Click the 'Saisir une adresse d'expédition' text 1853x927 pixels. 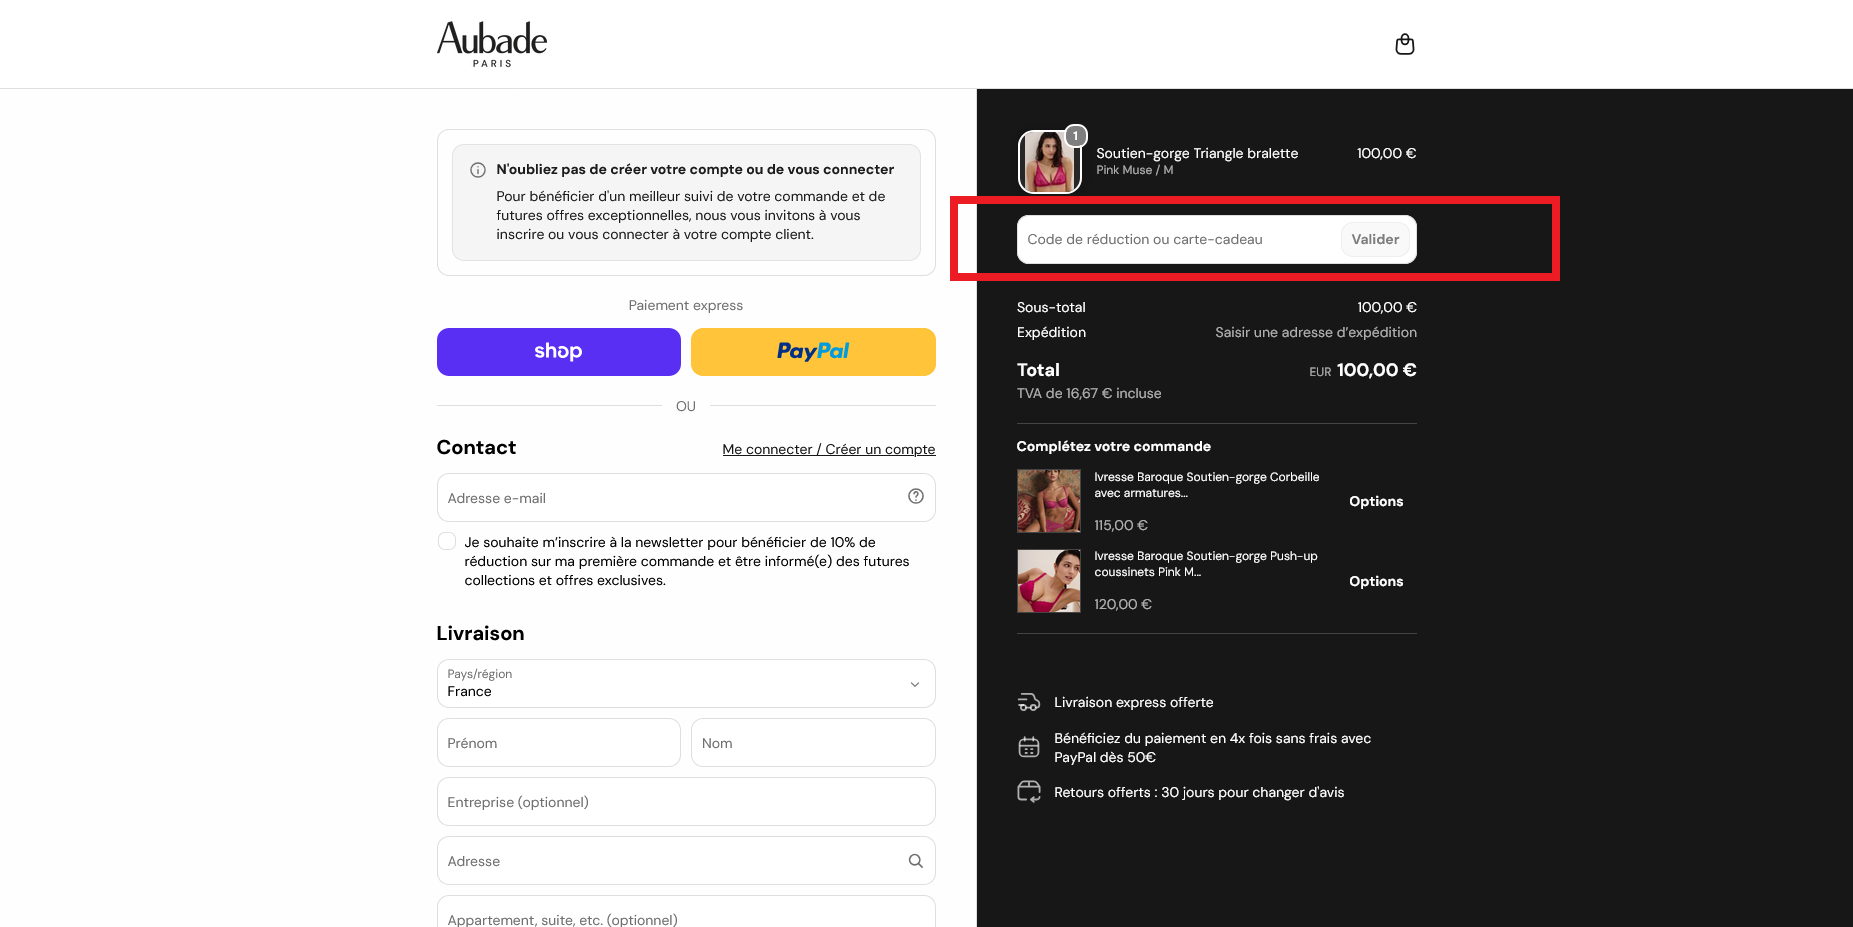coord(1316,332)
